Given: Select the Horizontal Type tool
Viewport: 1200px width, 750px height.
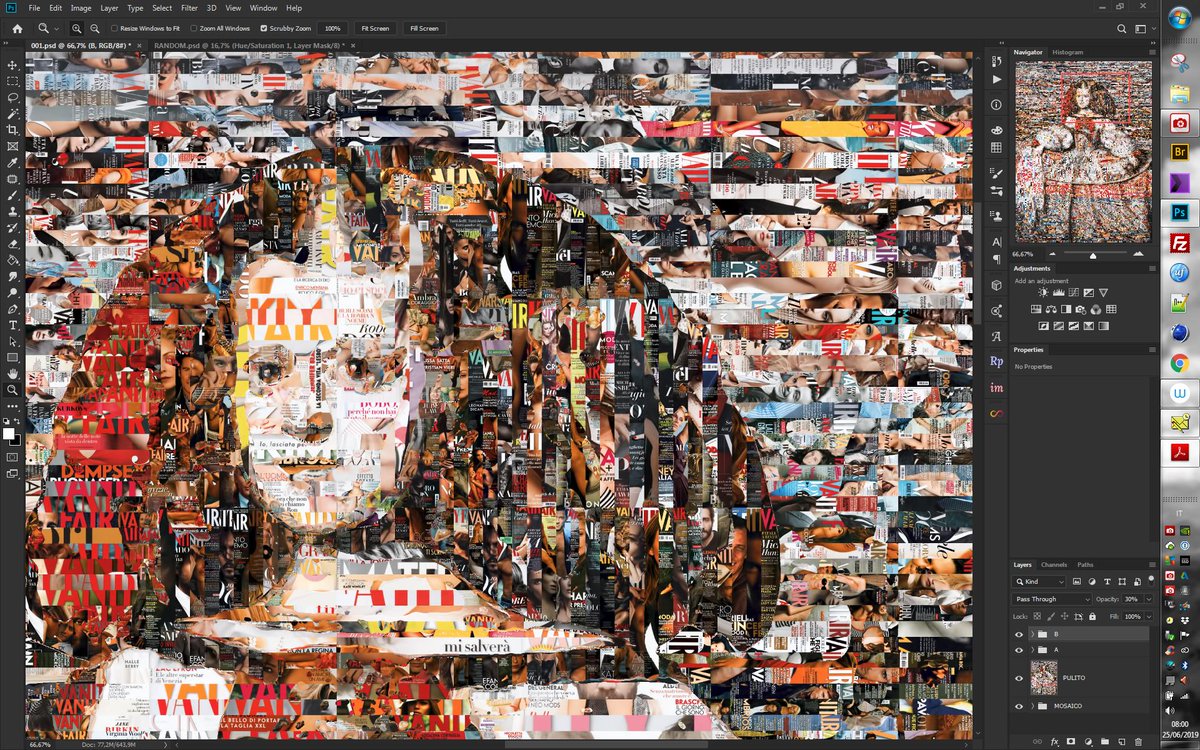Looking at the screenshot, I should pos(13,324).
